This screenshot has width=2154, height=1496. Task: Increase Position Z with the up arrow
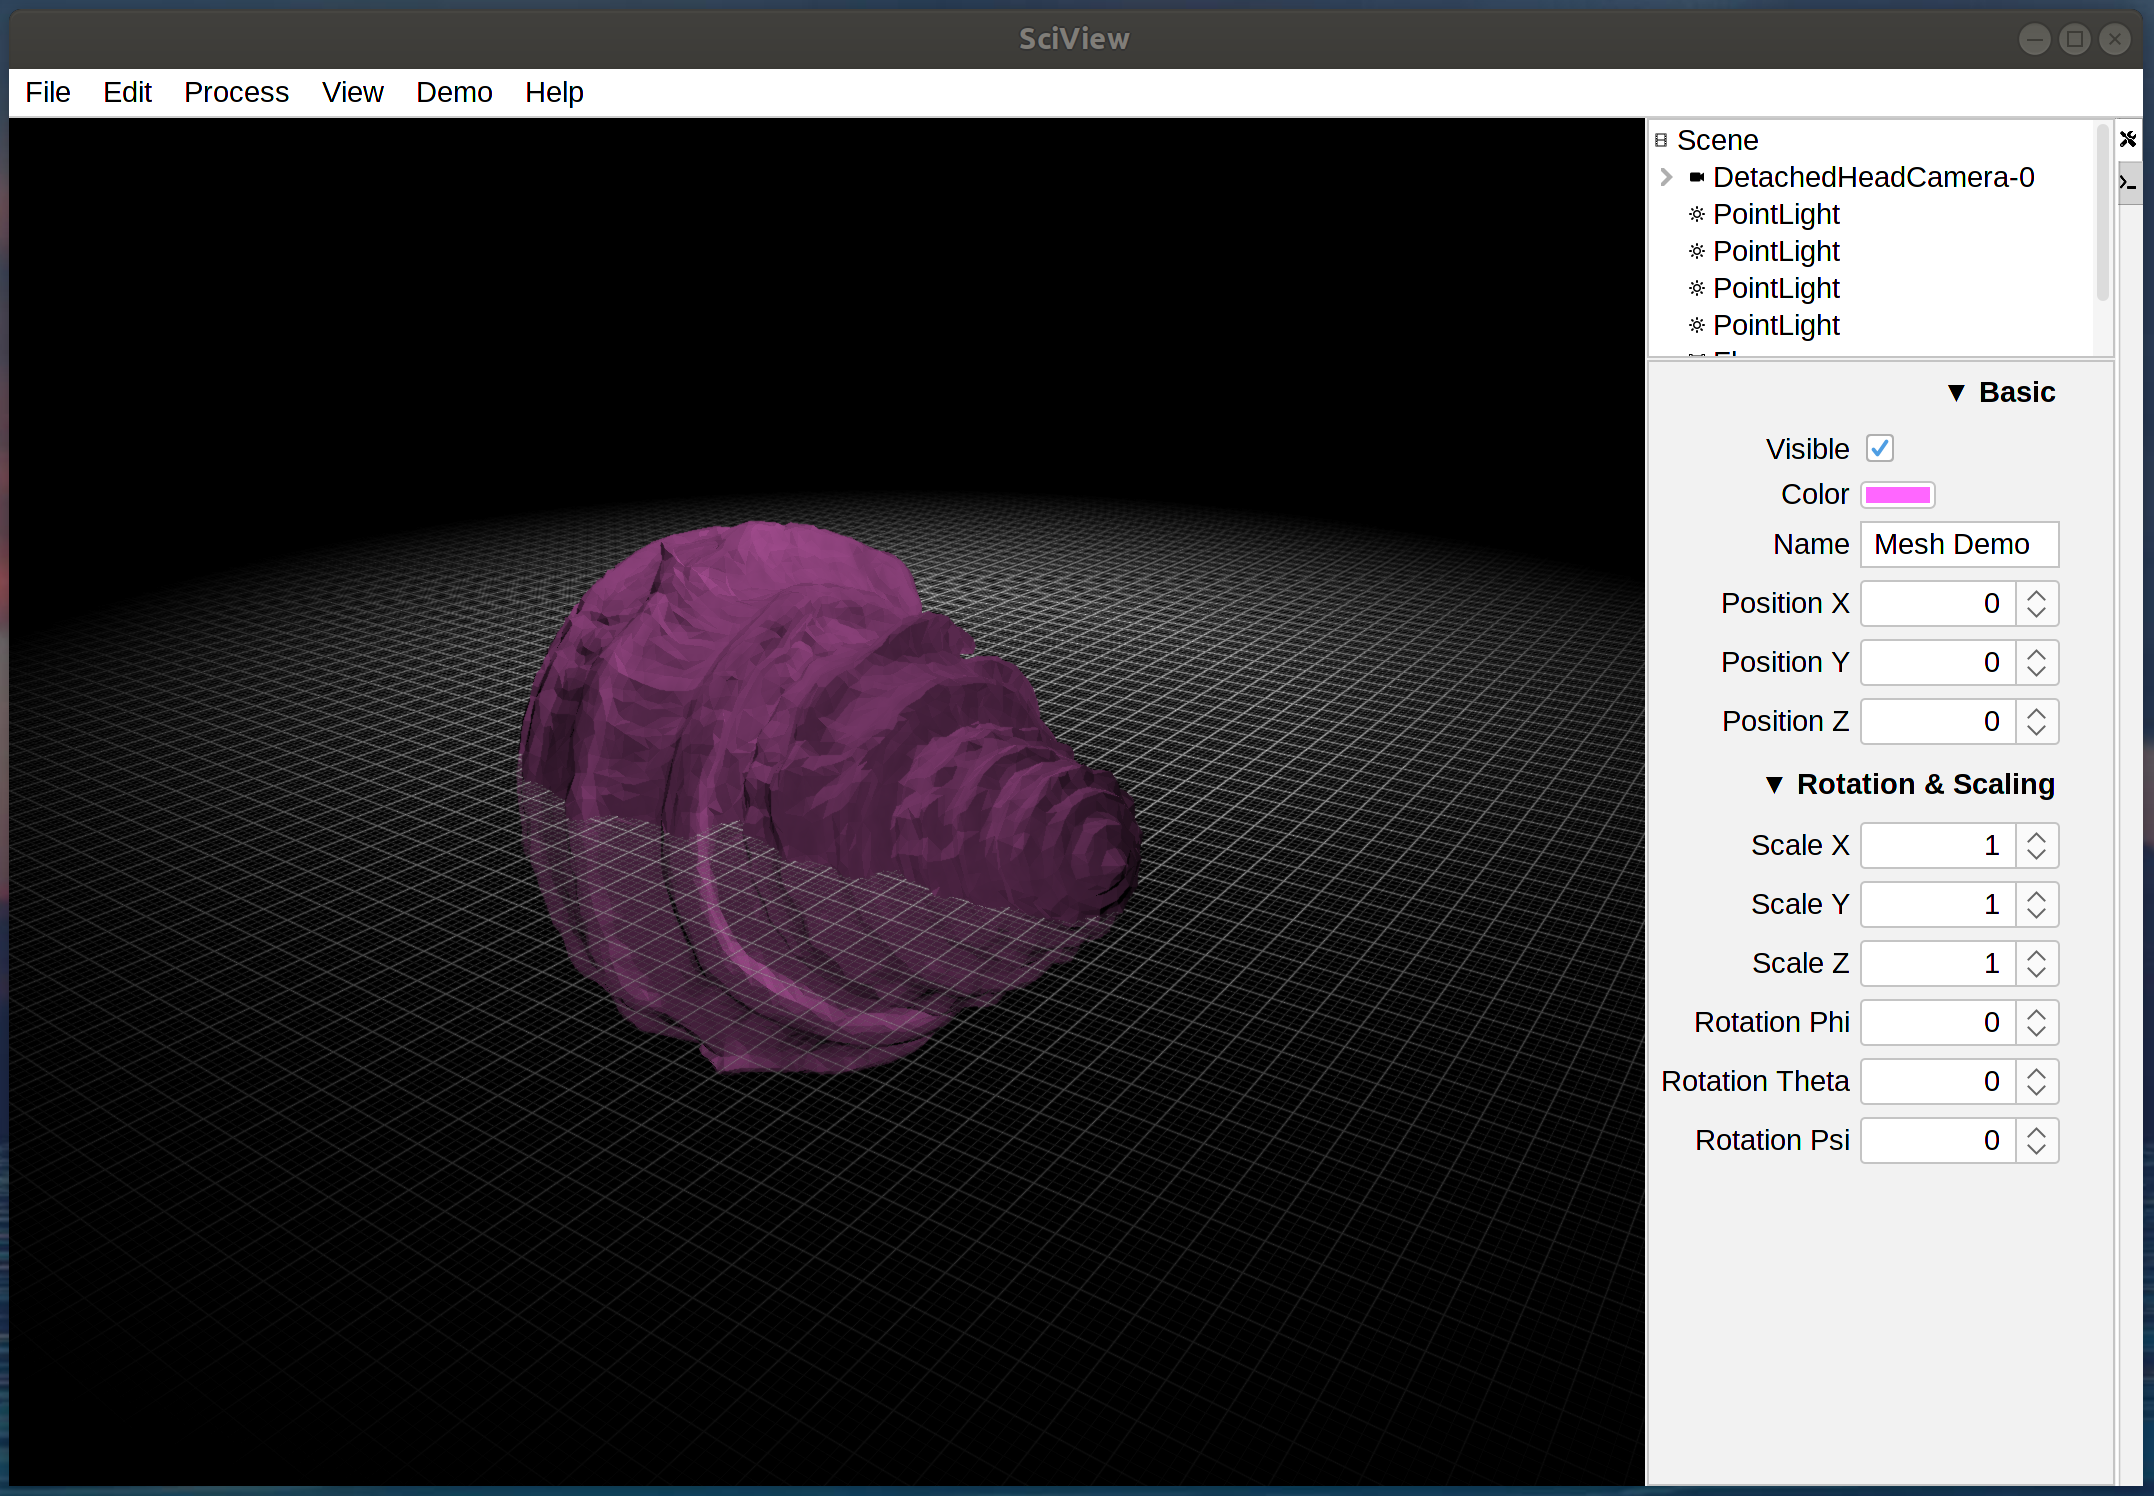click(2037, 711)
